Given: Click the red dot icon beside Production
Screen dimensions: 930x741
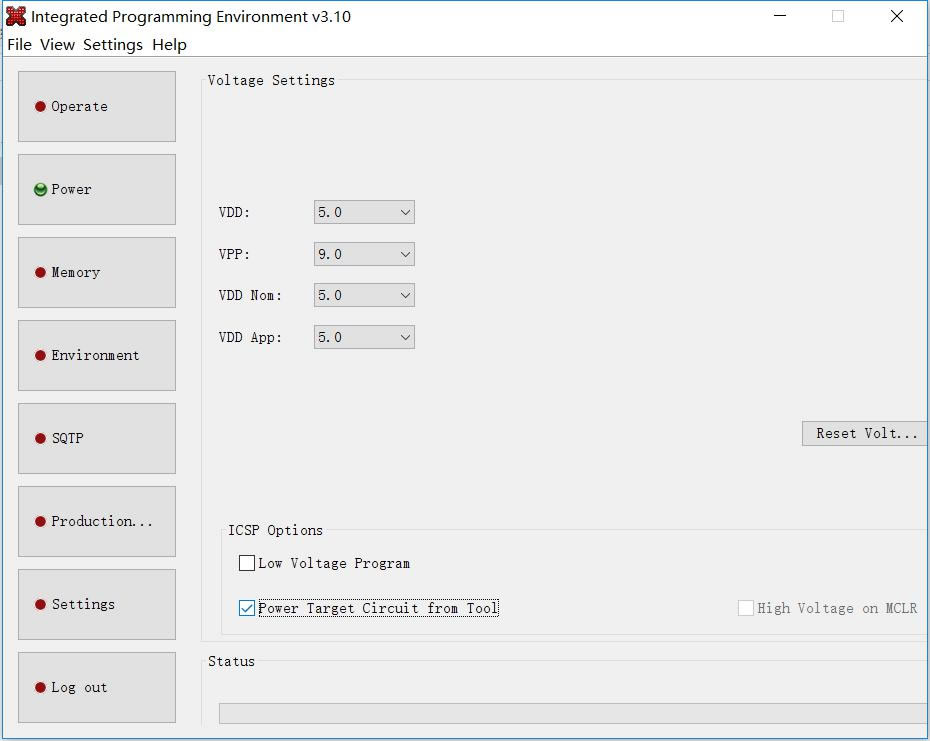Looking at the screenshot, I should pos(41,522).
